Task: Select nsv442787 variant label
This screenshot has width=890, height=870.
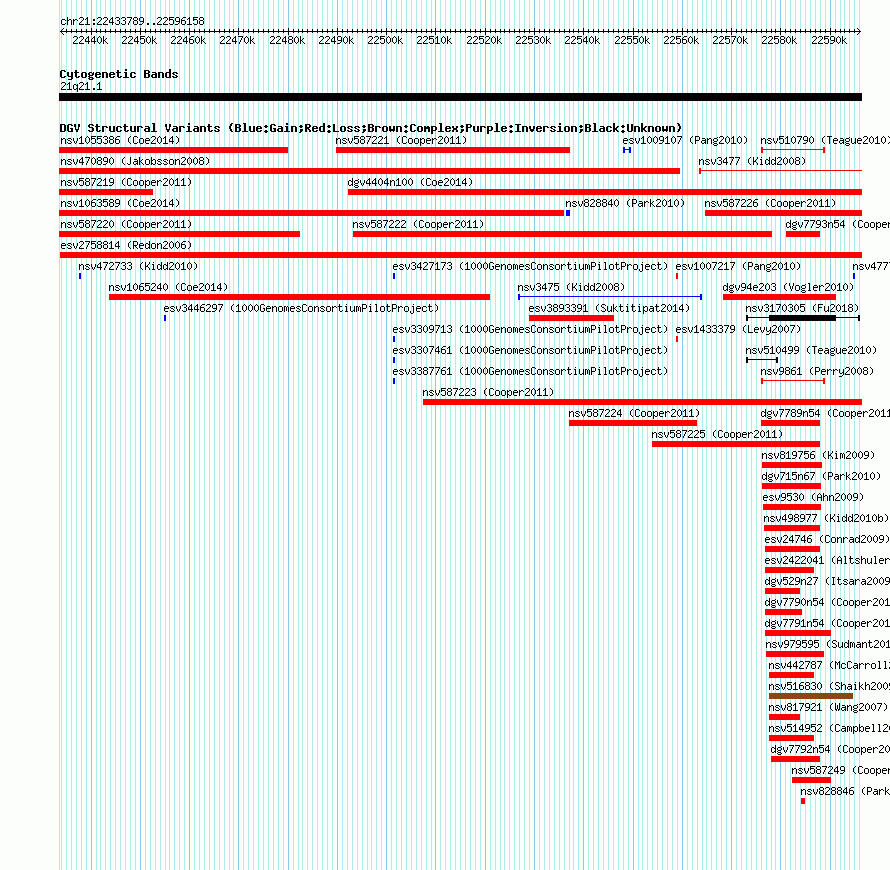Action: click(829, 665)
